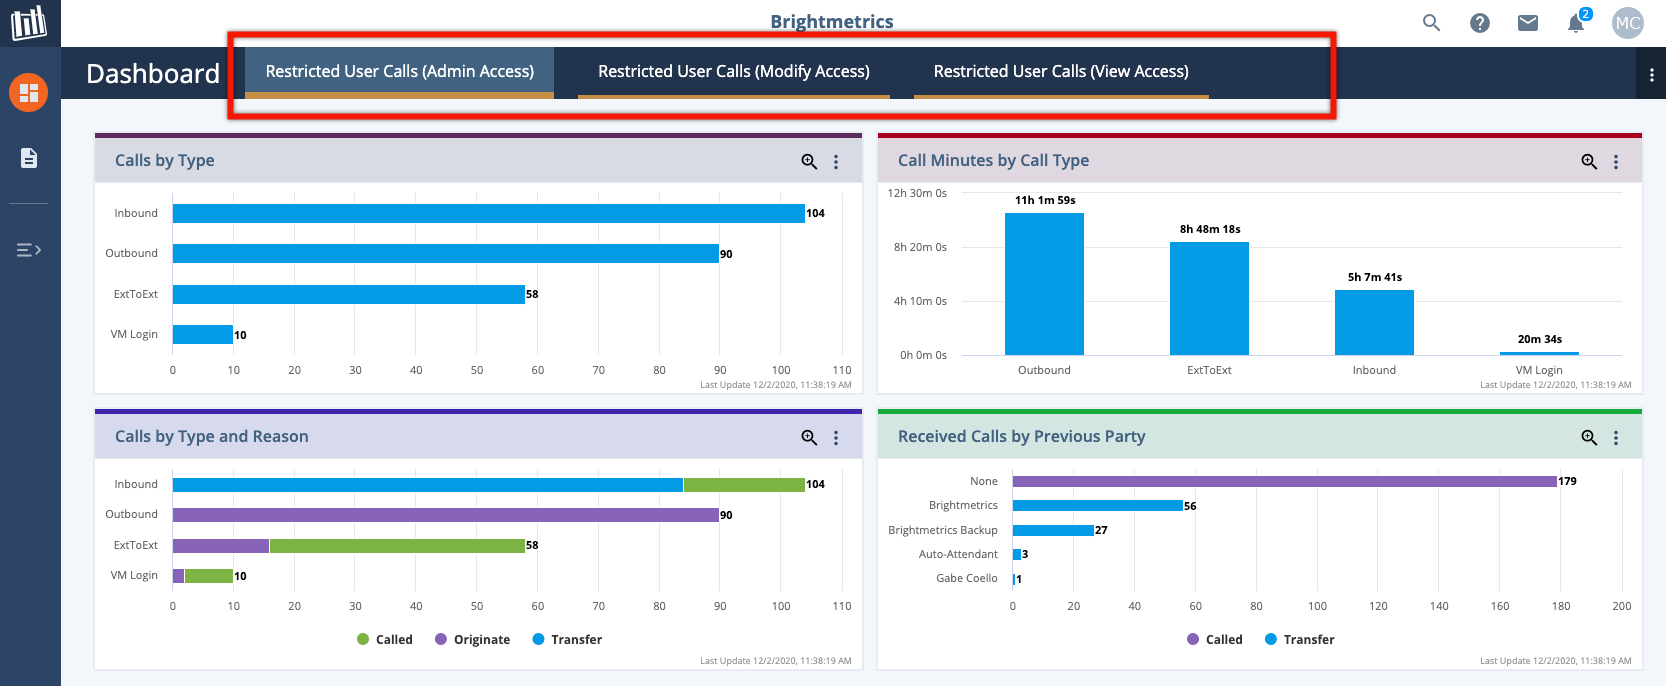Screen dimensions: 1666x686
Task: Zoom into Calls by Type chart
Action: tap(809, 161)
